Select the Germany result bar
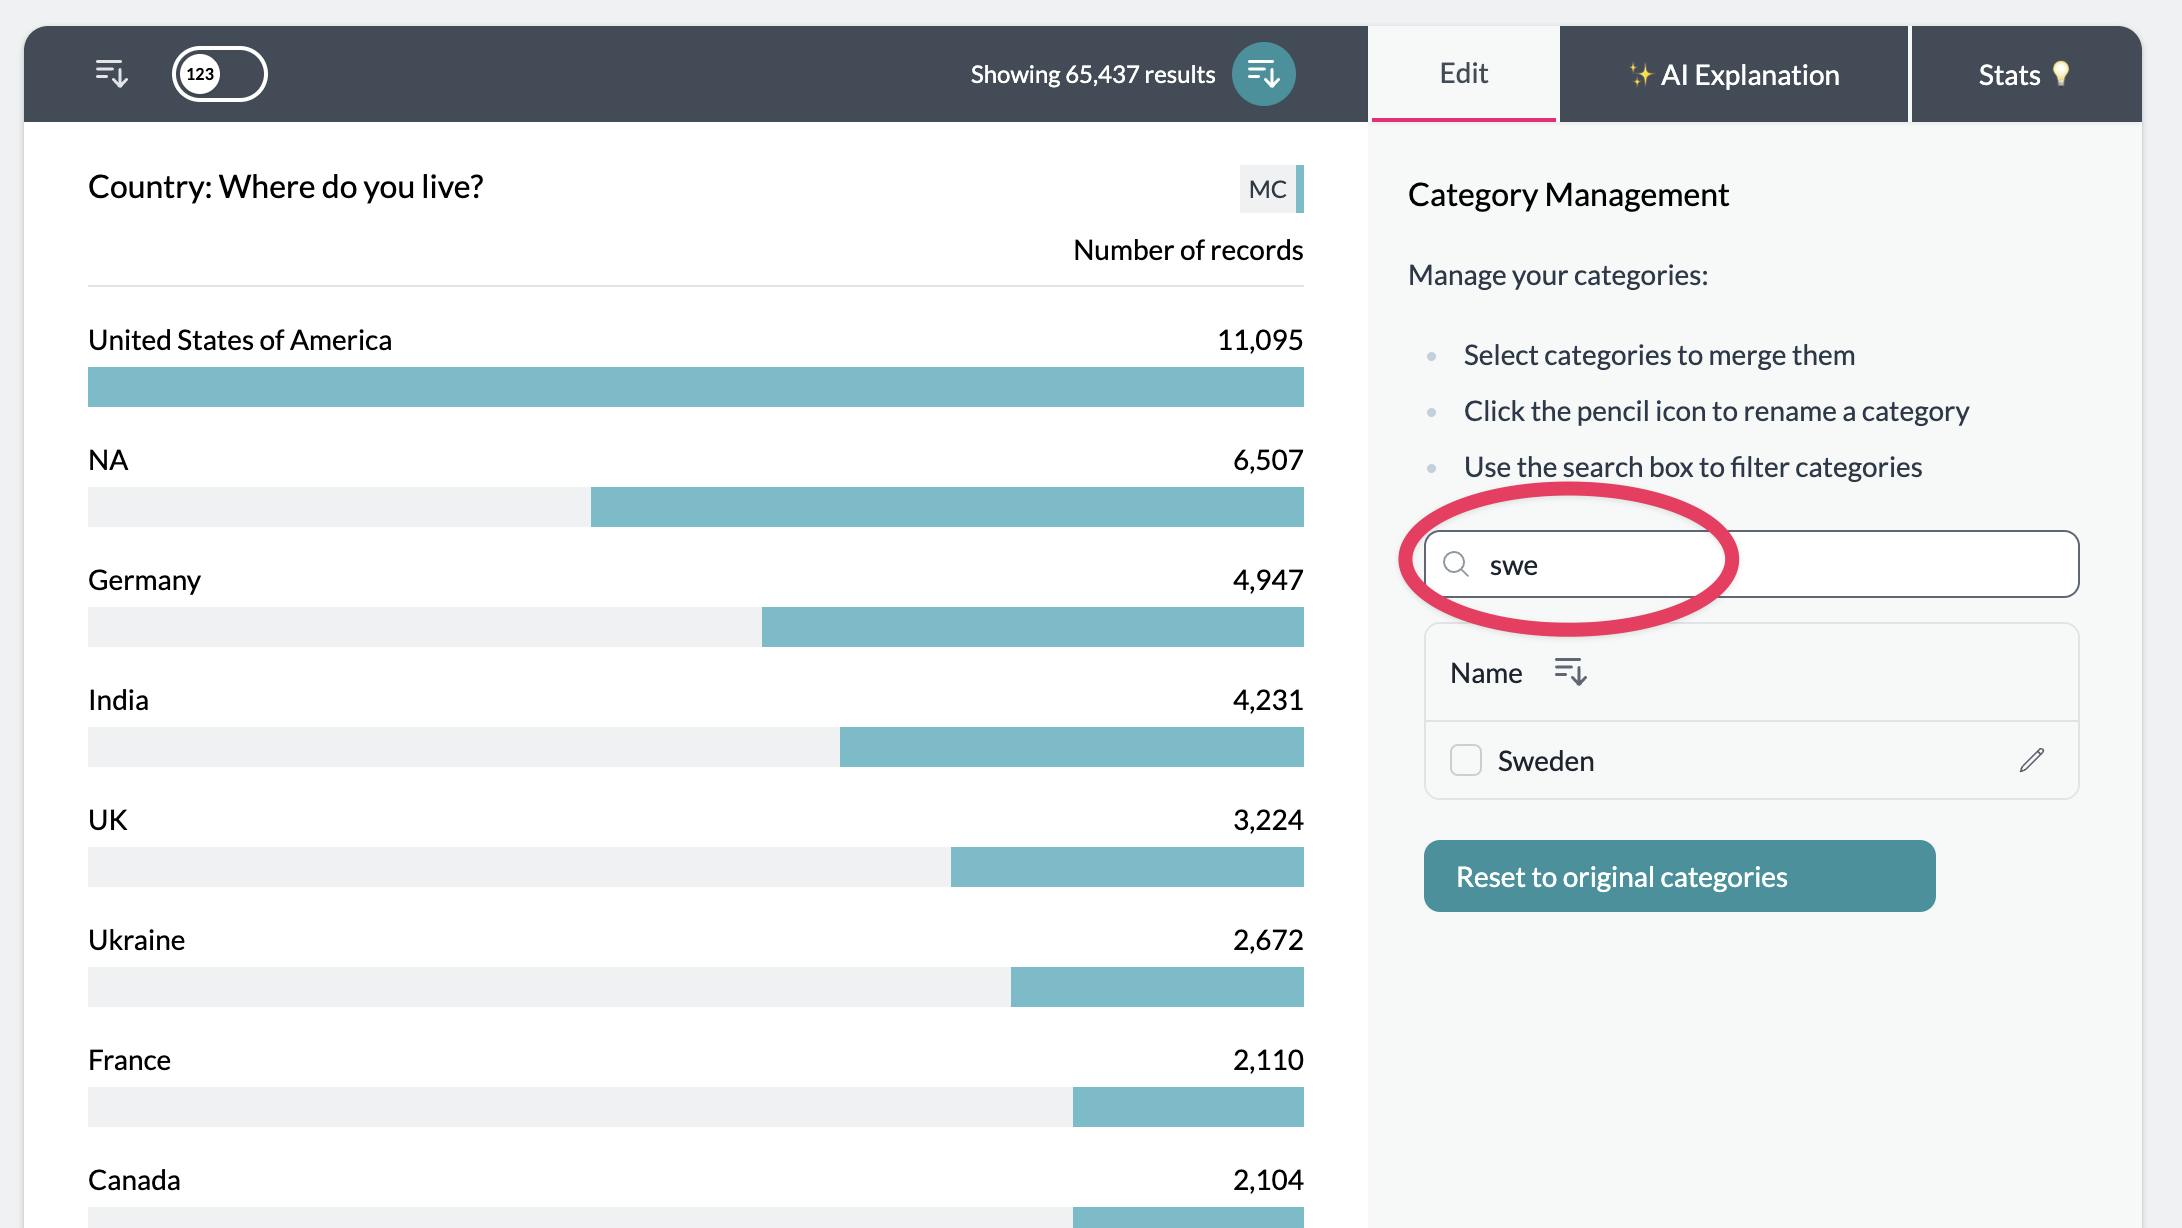The image size is (2182, 1228). [1032, 627]
